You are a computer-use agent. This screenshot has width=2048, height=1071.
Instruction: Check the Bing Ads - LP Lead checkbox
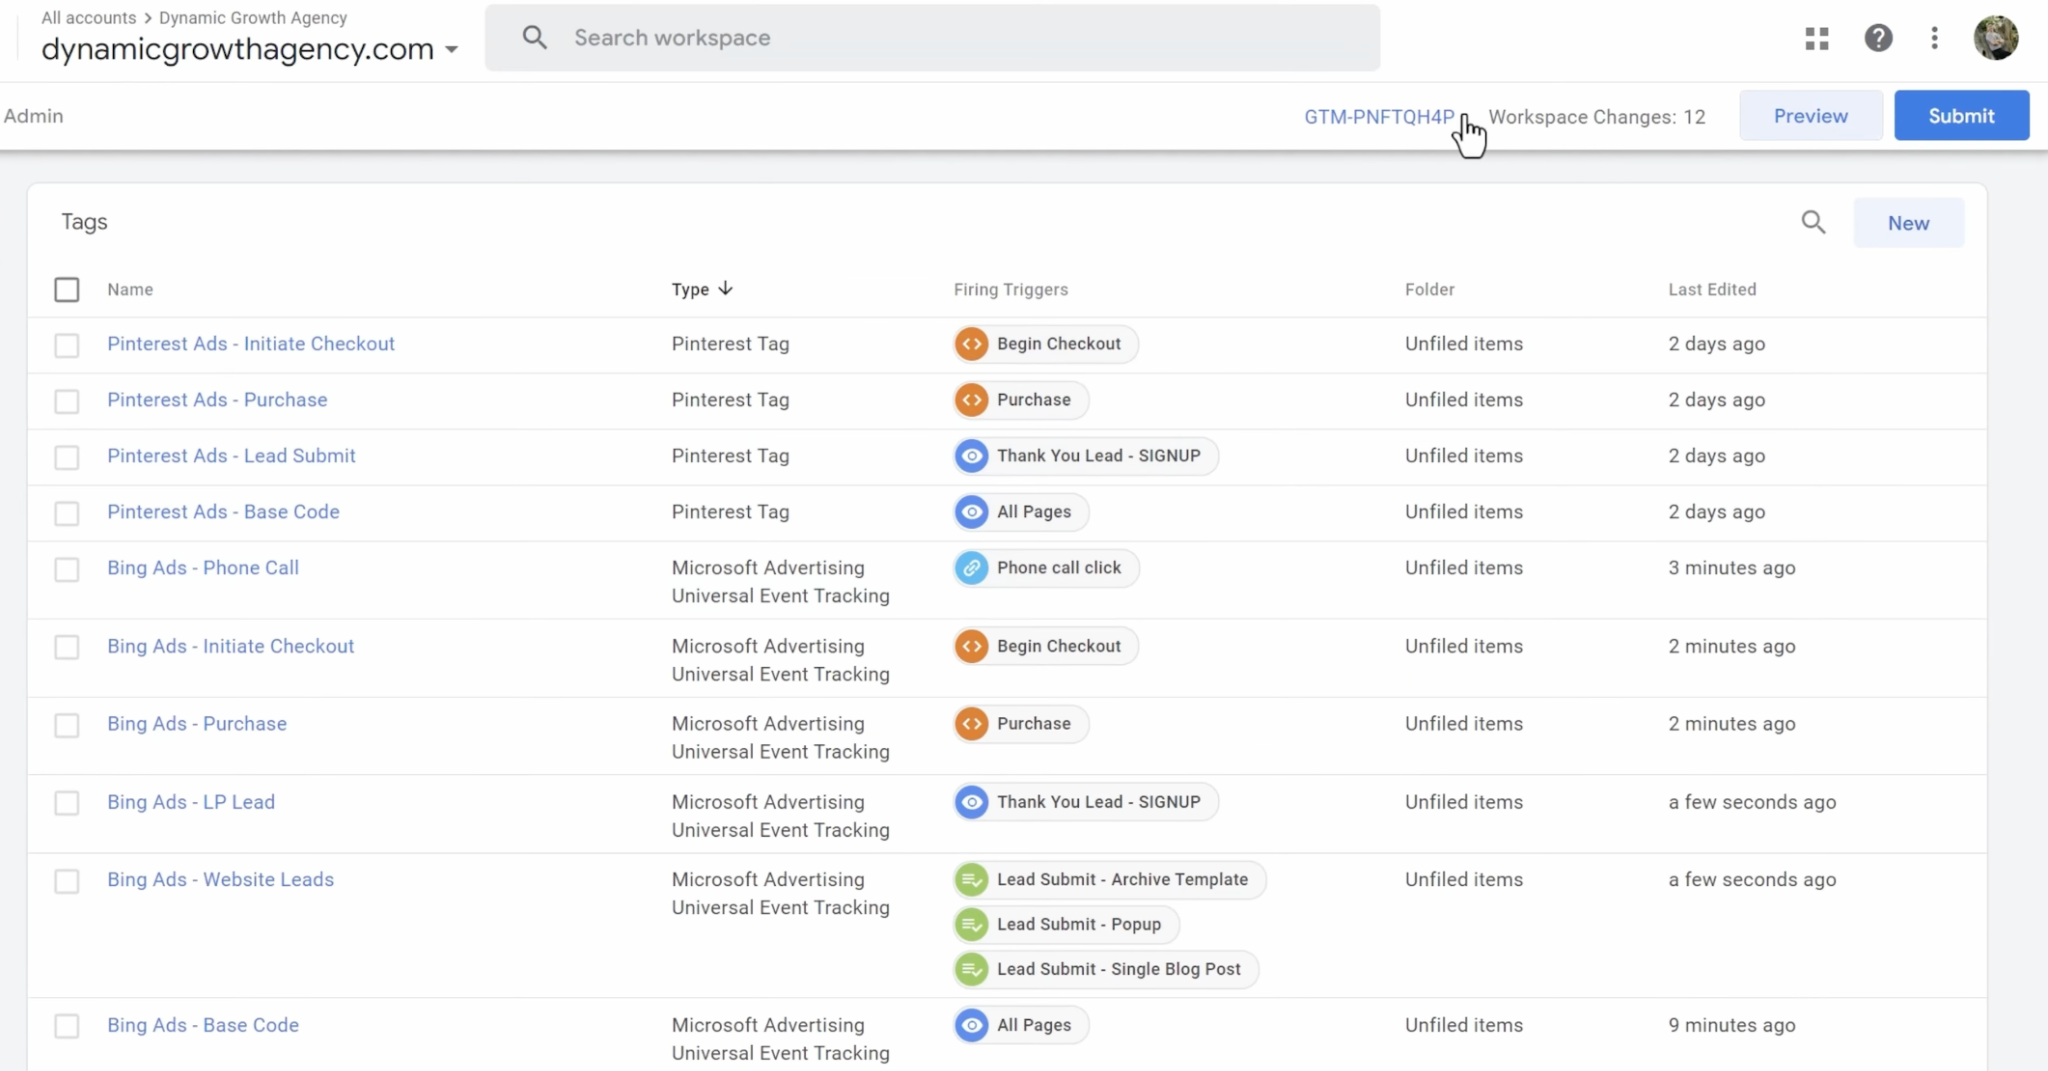point(67,803)
